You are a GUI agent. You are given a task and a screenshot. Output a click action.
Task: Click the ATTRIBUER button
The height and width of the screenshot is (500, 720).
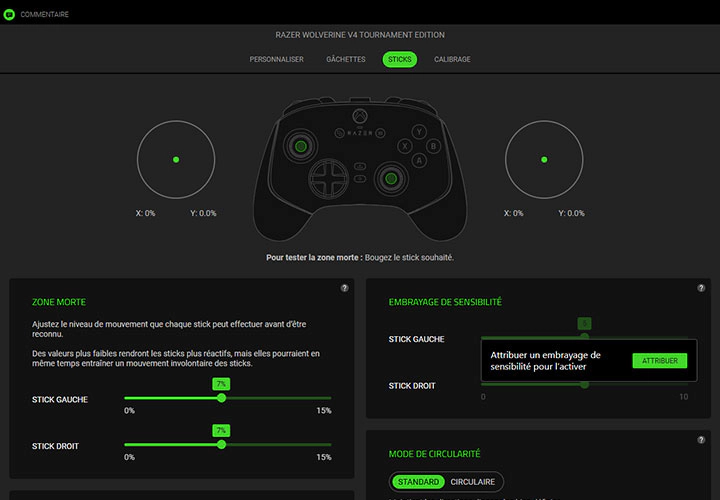[x=660, y=361]
